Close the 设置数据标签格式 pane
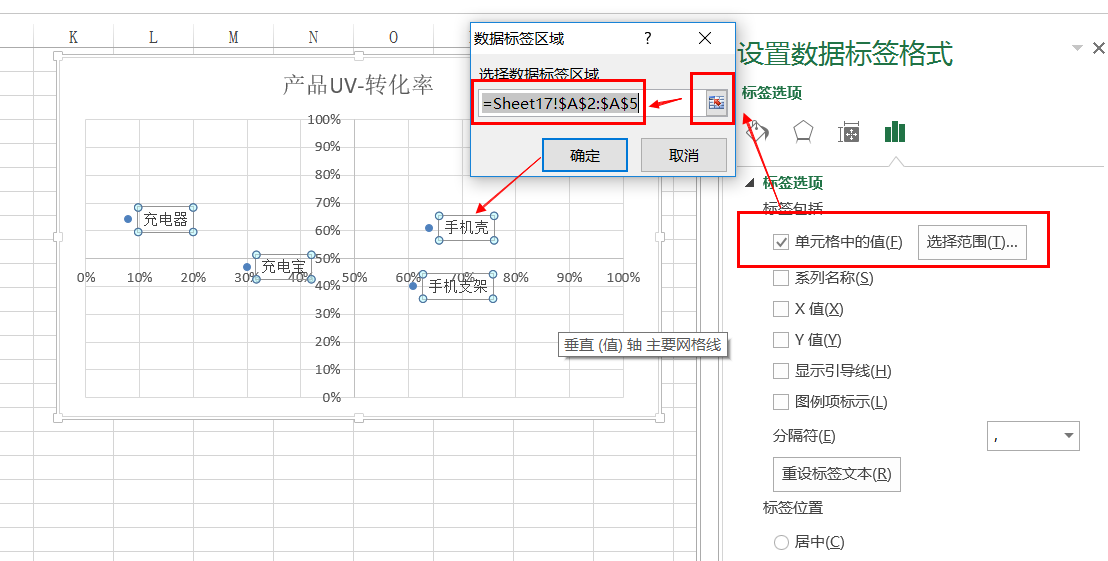This screenshot has width=1108, height=561. point(1098,48)
